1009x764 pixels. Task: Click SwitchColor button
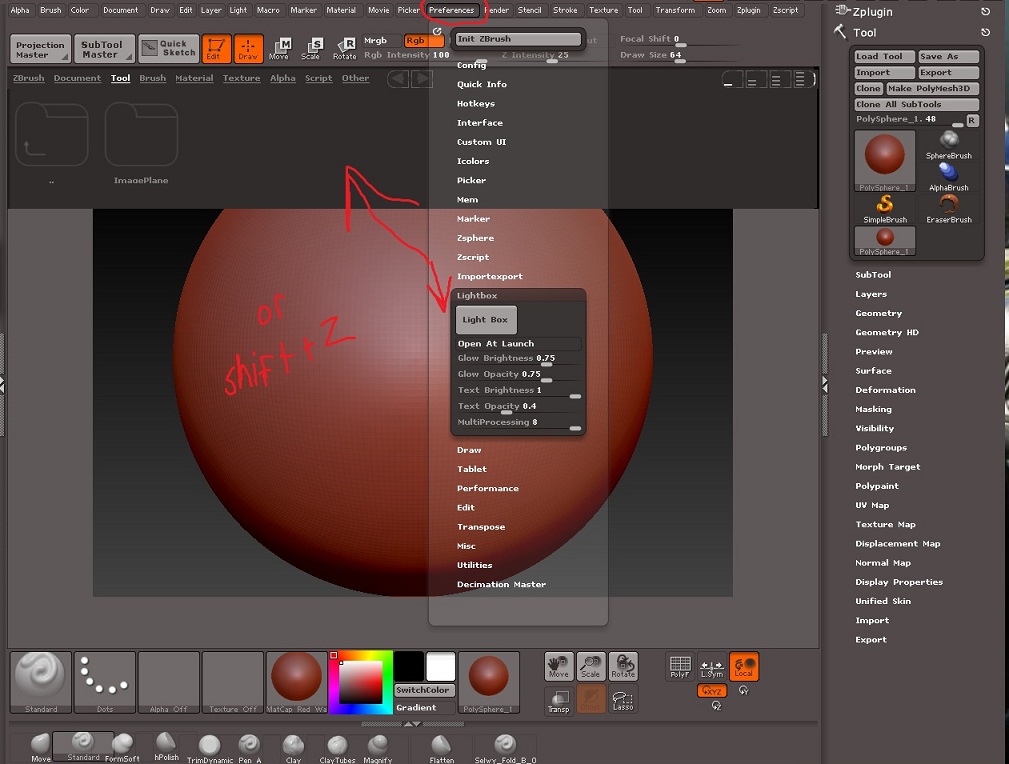pyautogui.click(x=424, y=690)
